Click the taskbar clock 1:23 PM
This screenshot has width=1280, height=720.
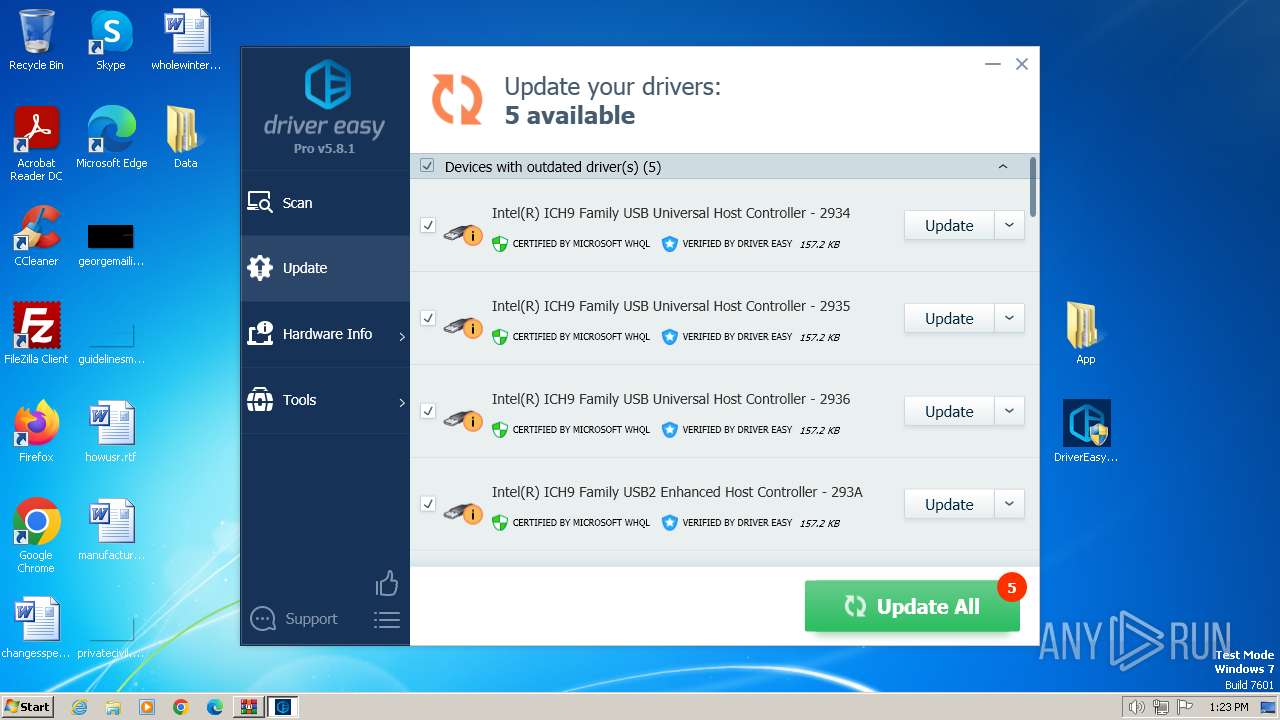point(1228,707)
